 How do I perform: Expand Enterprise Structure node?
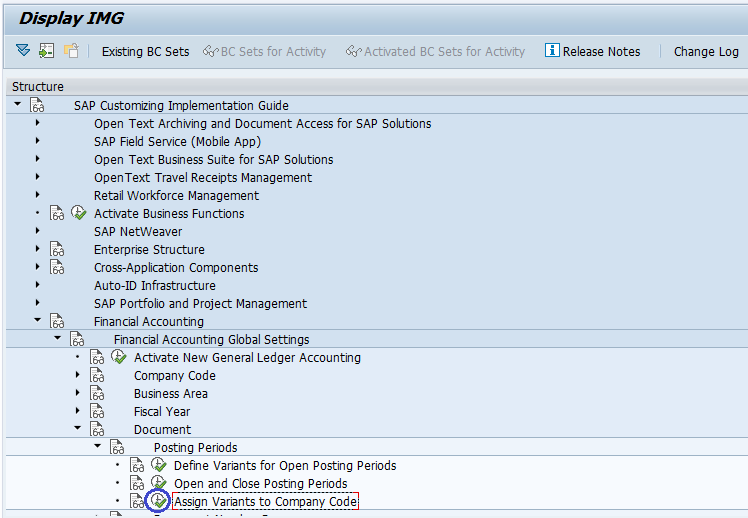point(37,249)
